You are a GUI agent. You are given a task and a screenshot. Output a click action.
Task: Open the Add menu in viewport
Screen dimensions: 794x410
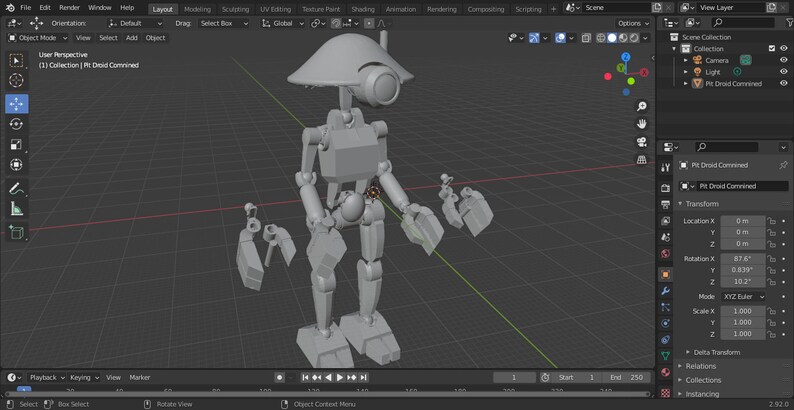tap(132, 38)
